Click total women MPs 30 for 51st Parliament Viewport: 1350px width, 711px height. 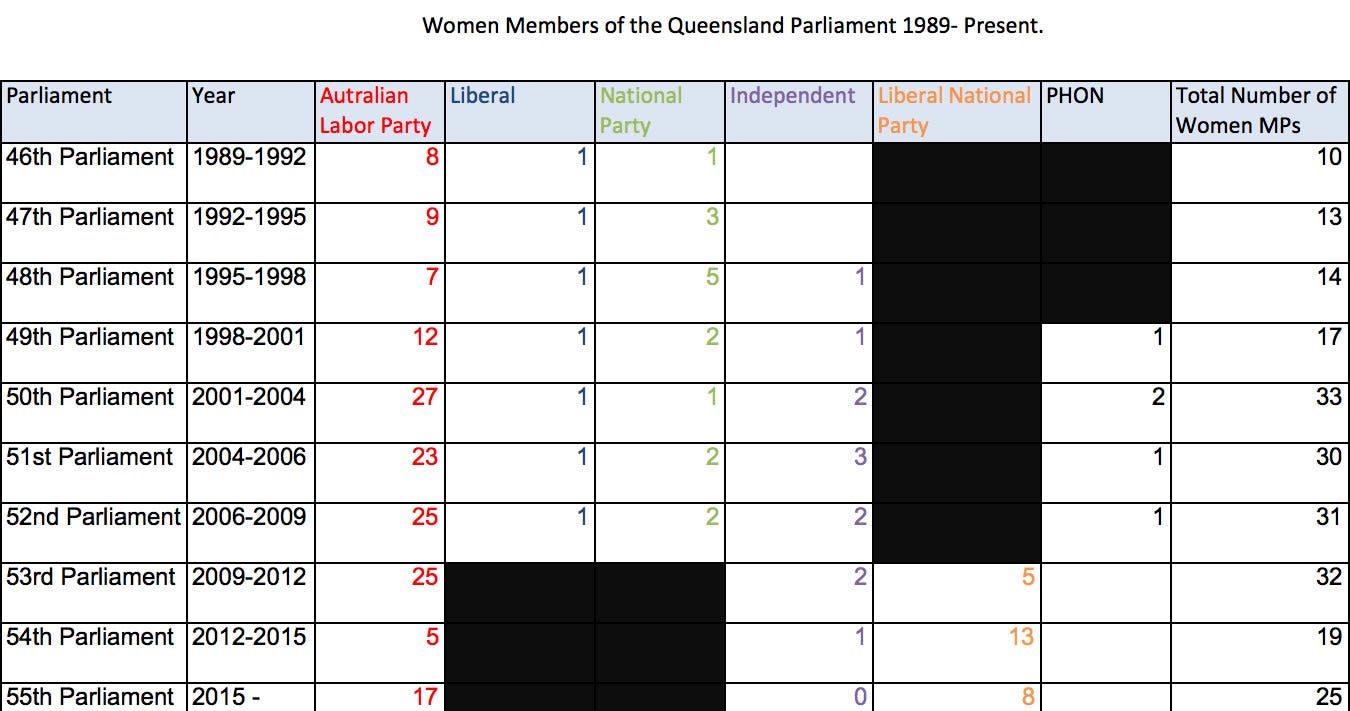point(1329,457)
